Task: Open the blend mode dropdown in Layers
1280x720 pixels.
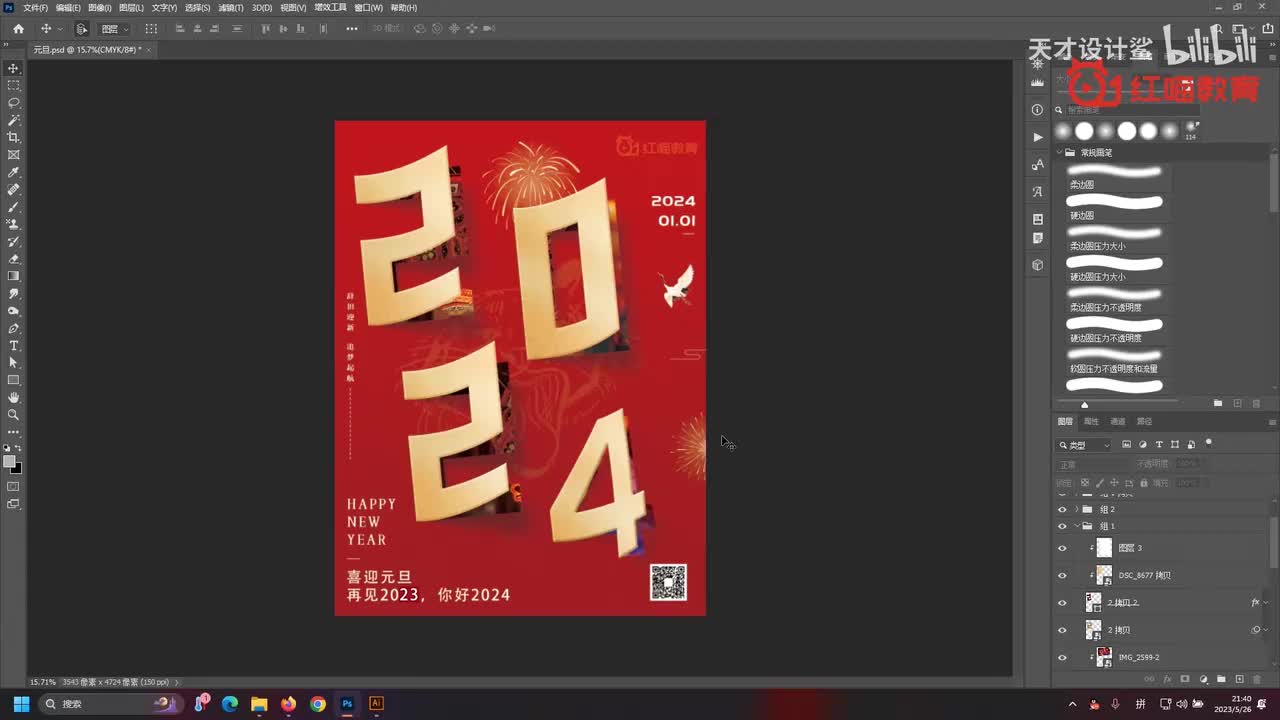Action: (1093, 464)
